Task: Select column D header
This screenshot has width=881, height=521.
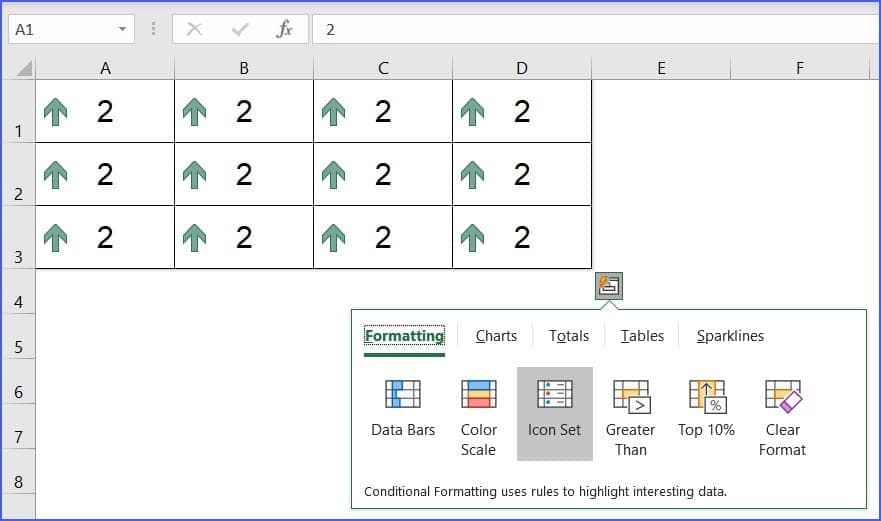Action: (522, 69)
